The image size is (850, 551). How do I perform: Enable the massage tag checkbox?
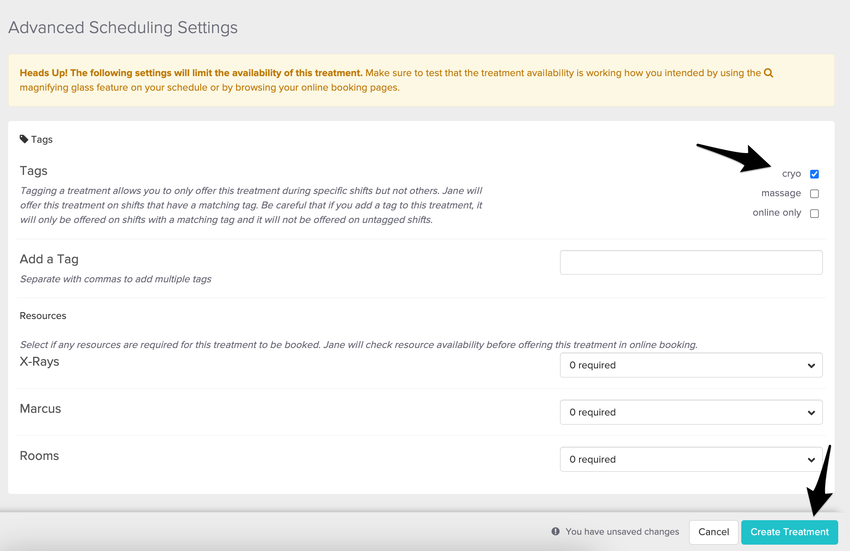pos(814,194)
